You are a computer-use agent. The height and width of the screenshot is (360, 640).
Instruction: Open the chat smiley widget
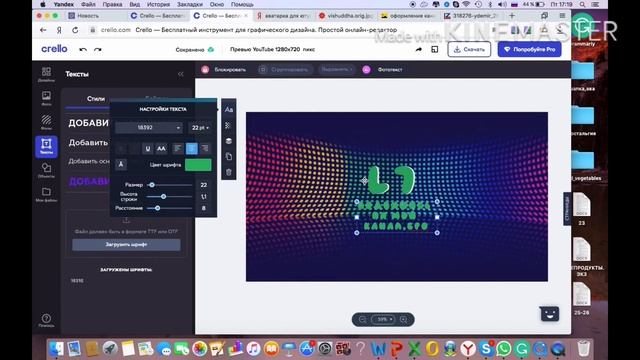(549, 313)
